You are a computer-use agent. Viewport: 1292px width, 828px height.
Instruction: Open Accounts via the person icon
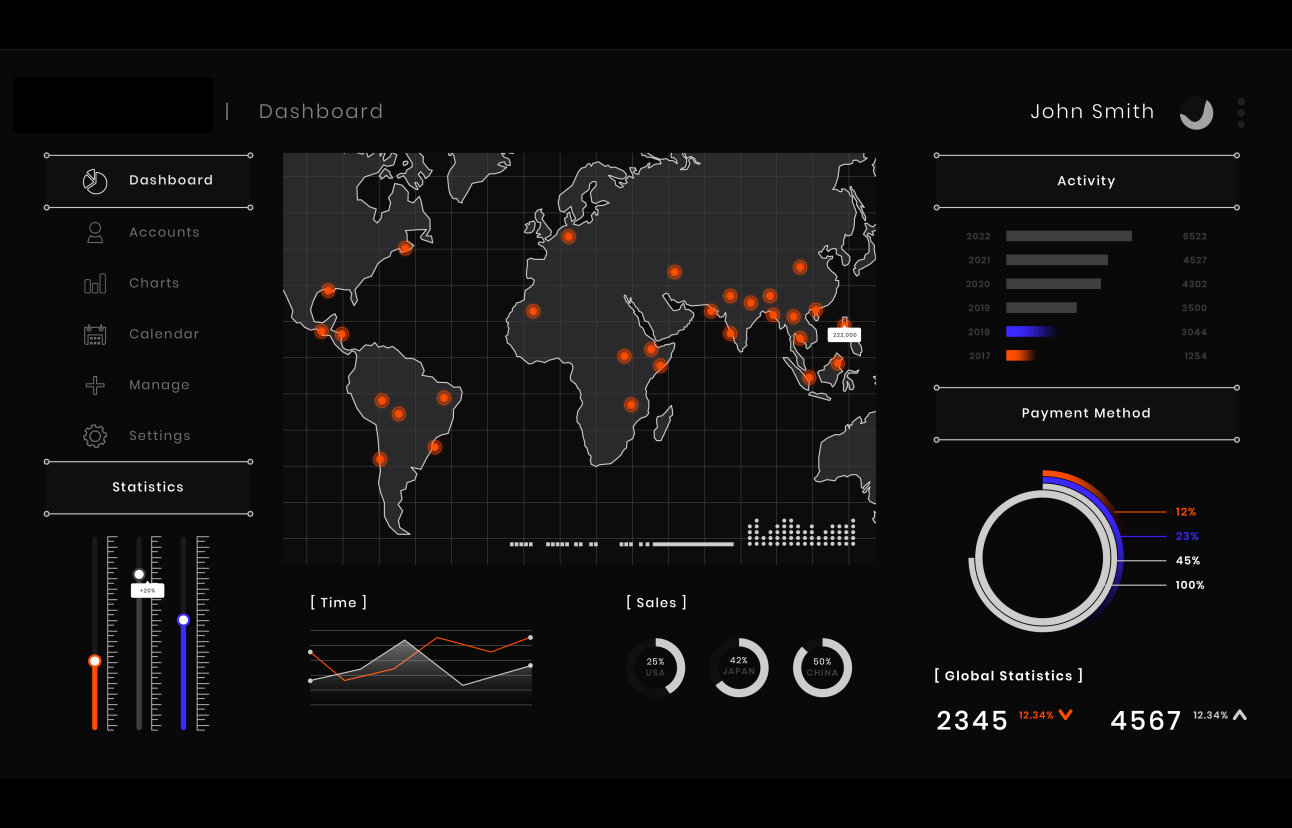tap(95, 233)
